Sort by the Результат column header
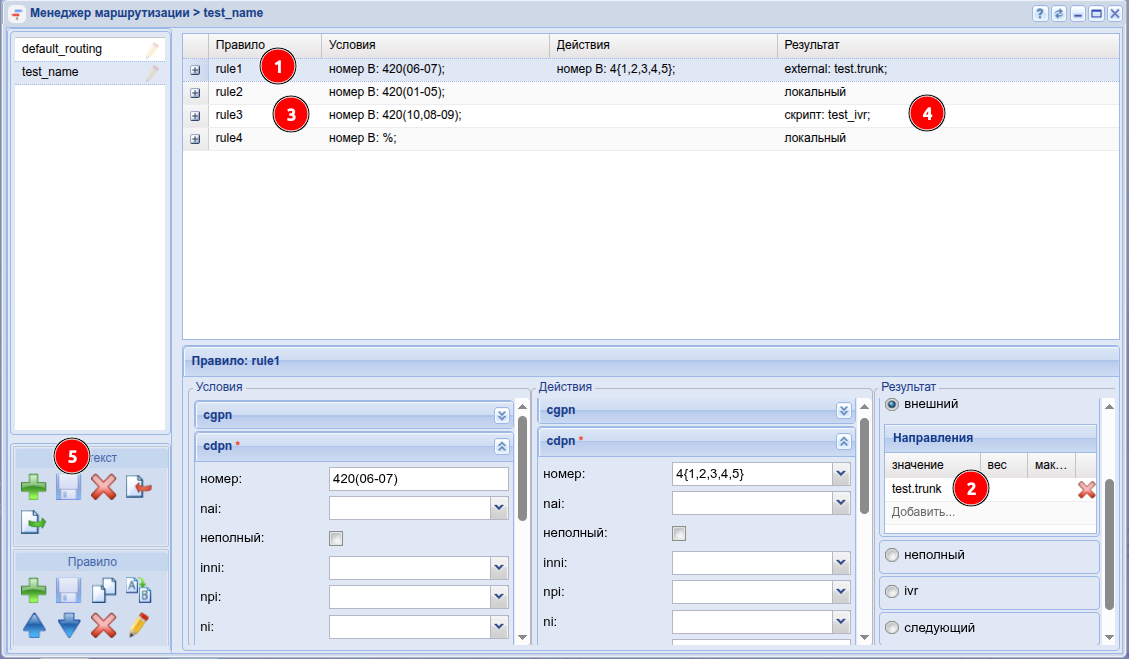 [811, 45]
